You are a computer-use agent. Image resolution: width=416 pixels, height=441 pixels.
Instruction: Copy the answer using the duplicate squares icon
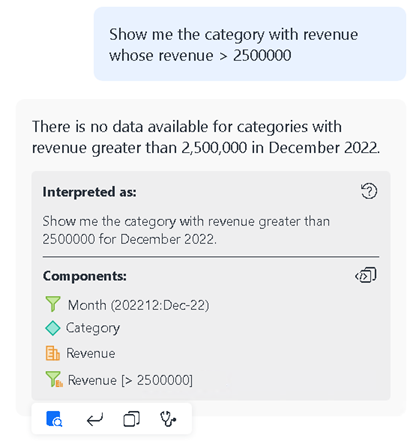coord(131,419)
